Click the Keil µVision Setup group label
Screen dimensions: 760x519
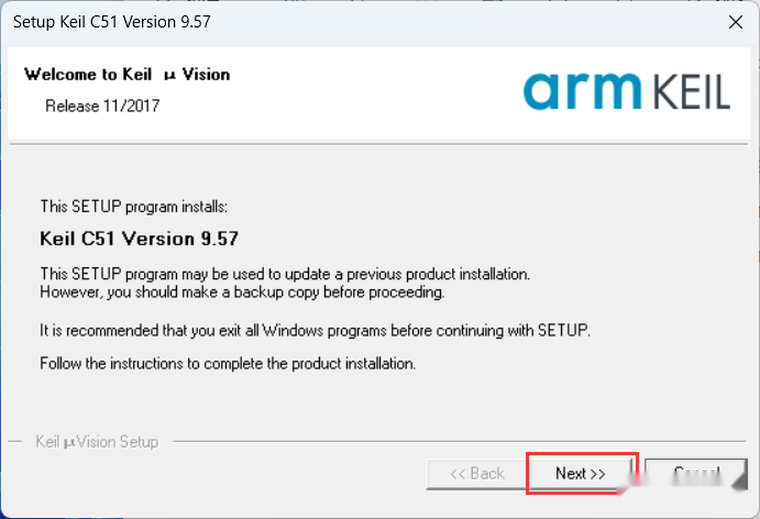coord(97,442)
